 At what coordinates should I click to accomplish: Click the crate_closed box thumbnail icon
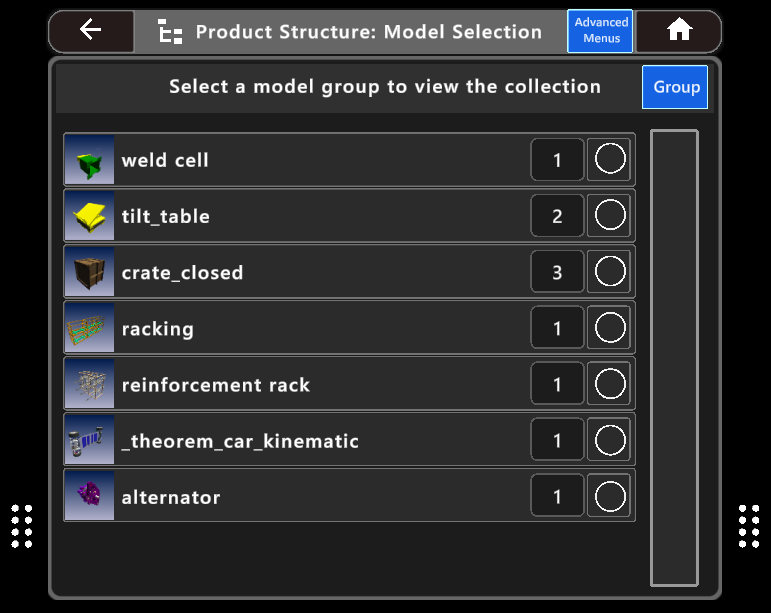[89, 272]
